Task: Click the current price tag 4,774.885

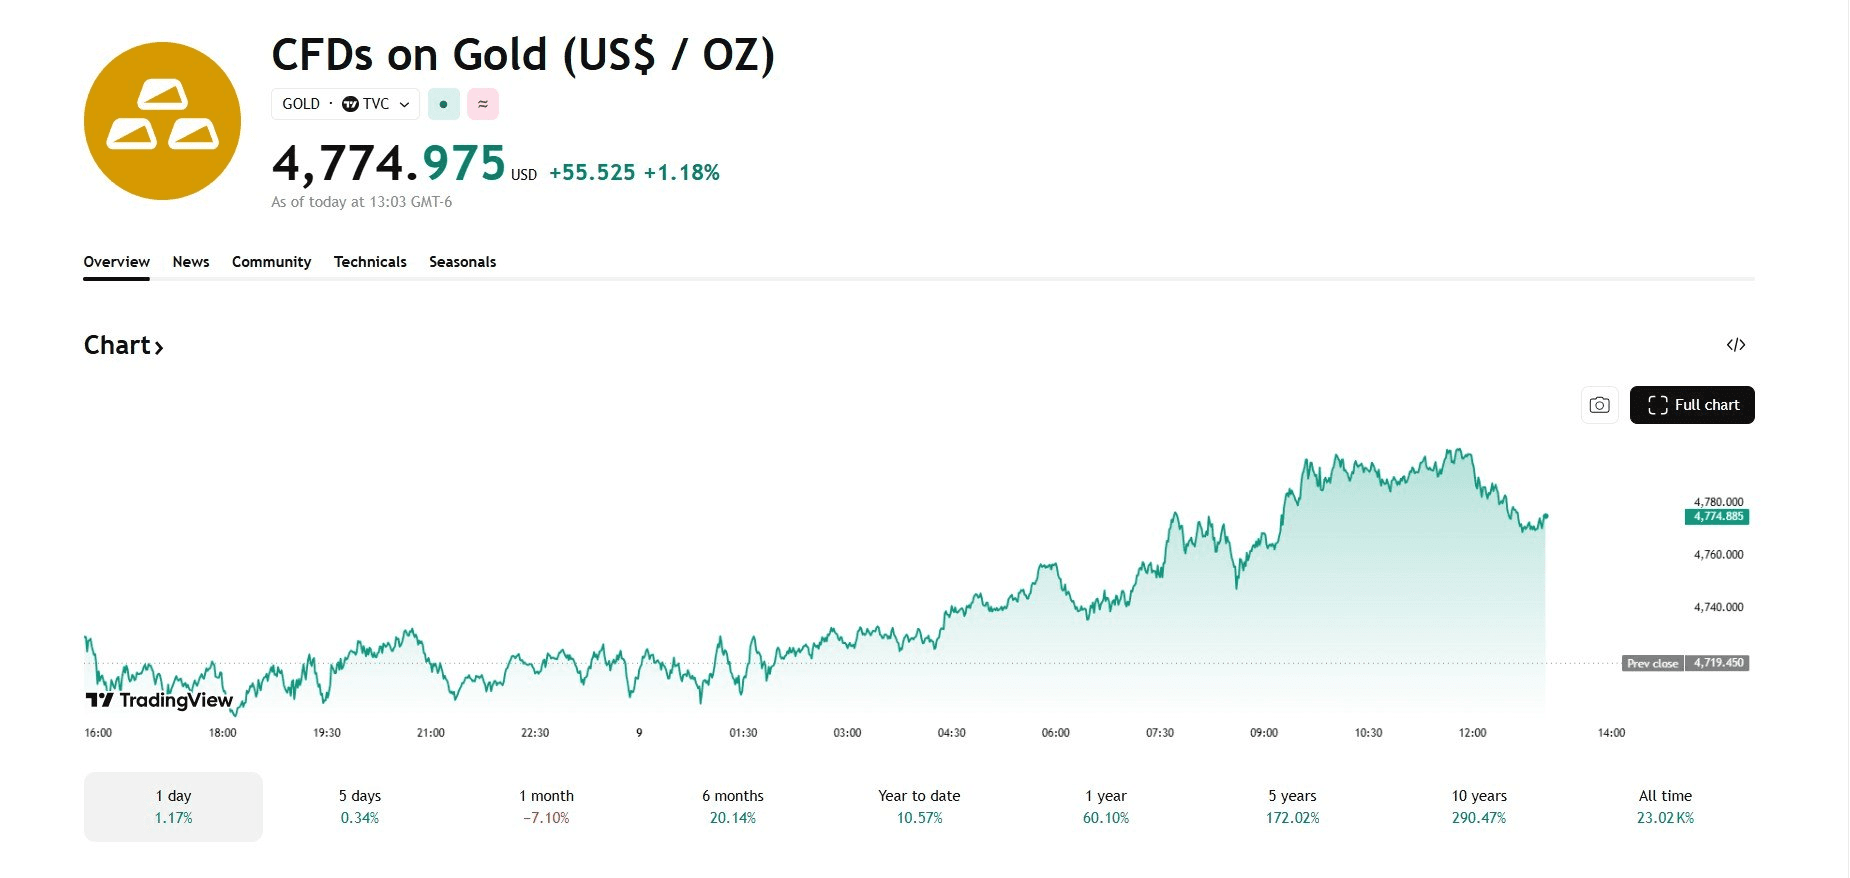Action: pos(1717,517)
